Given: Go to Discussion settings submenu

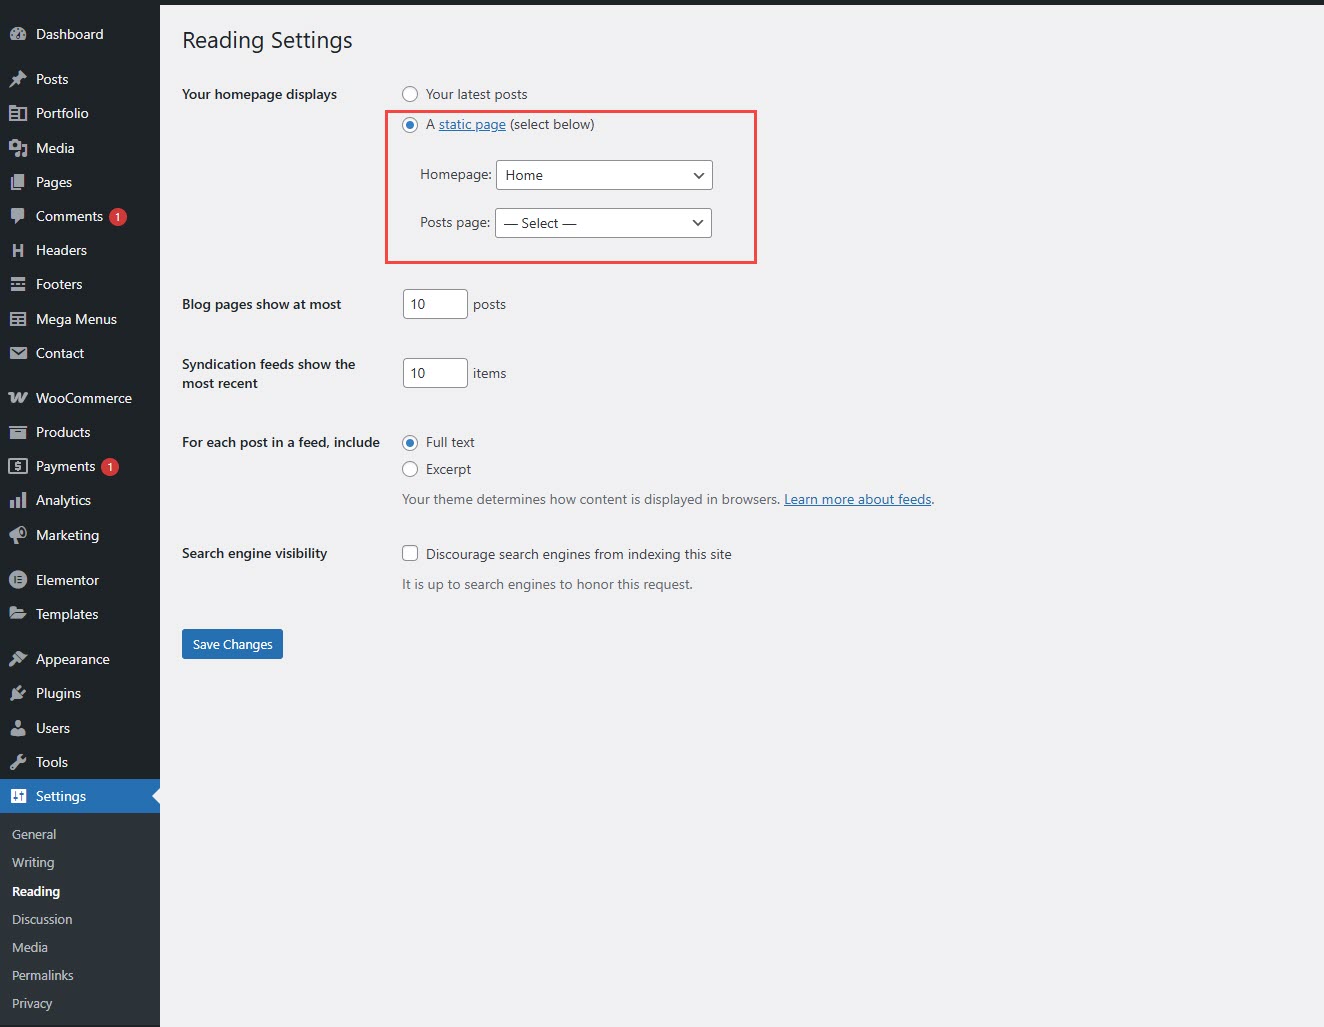Looking at the screenshot, I should pyautogui.click(x=42, y=919).
